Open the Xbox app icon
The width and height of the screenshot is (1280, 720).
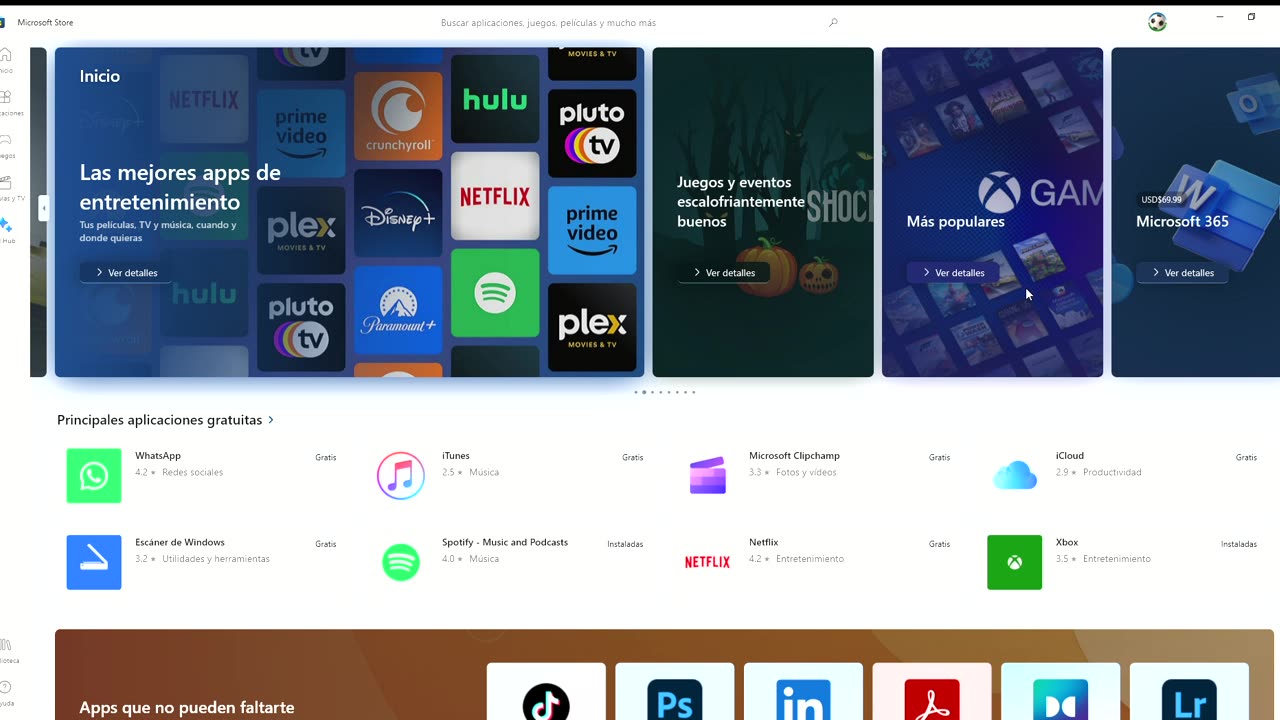[1014, 562]
